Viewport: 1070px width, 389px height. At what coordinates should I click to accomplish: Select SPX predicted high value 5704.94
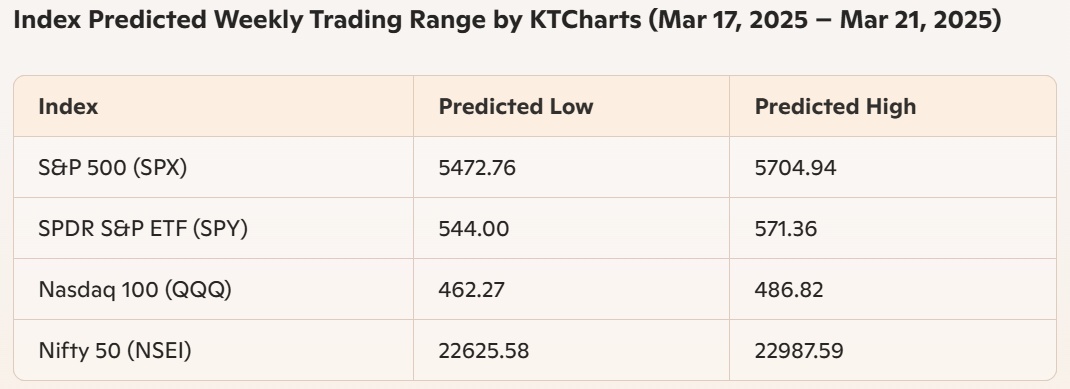(x=795, y=167)
